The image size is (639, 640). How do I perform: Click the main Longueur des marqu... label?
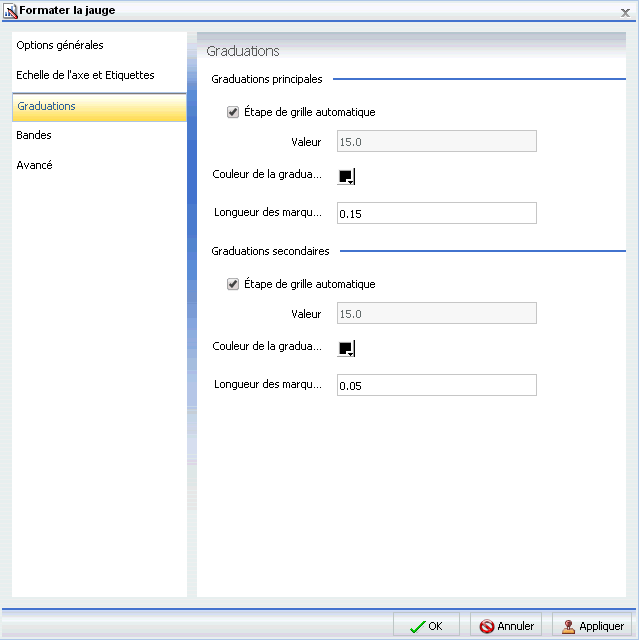tap(268, 213)
